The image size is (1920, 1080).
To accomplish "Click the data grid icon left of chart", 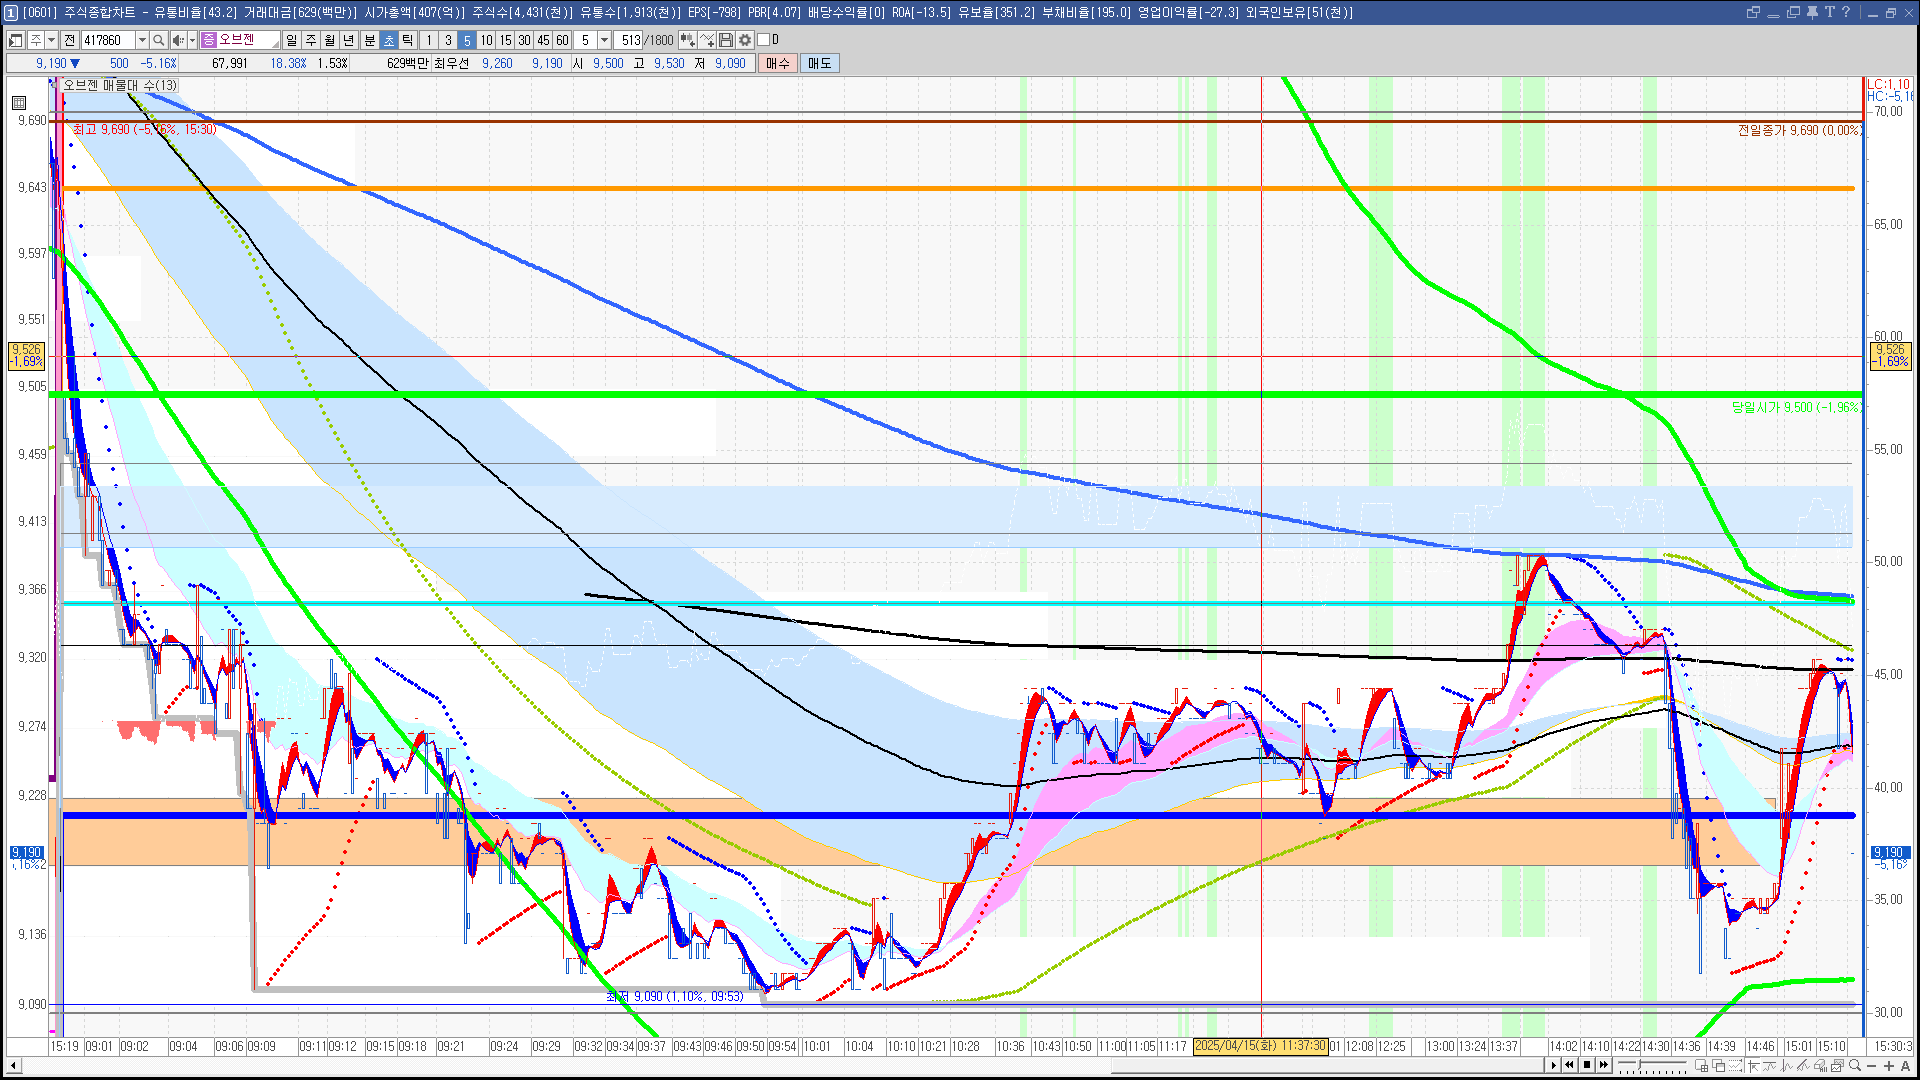I will (x=19, y=102).
